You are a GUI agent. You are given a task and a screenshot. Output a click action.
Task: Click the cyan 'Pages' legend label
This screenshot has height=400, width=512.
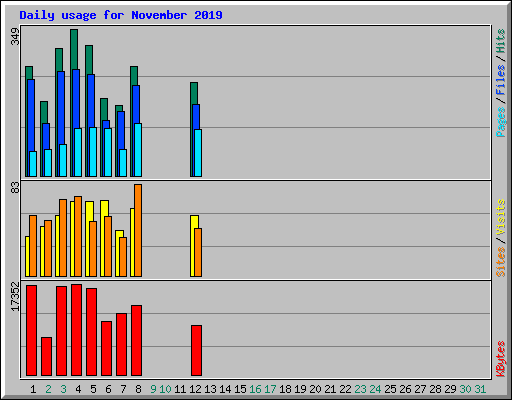(501, 122)
